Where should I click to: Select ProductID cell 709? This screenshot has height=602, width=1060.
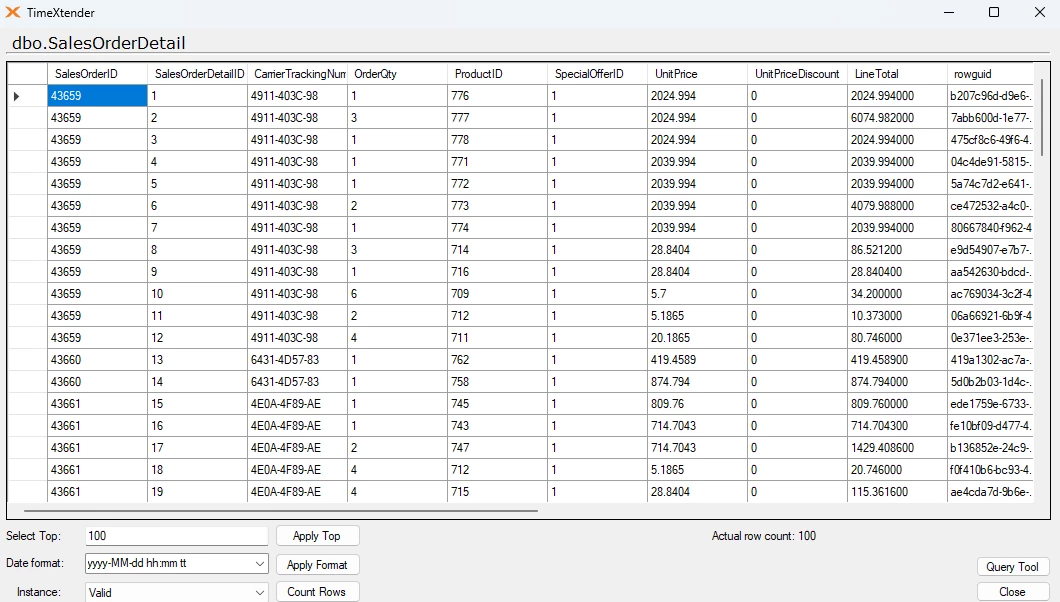pos(498,294)
